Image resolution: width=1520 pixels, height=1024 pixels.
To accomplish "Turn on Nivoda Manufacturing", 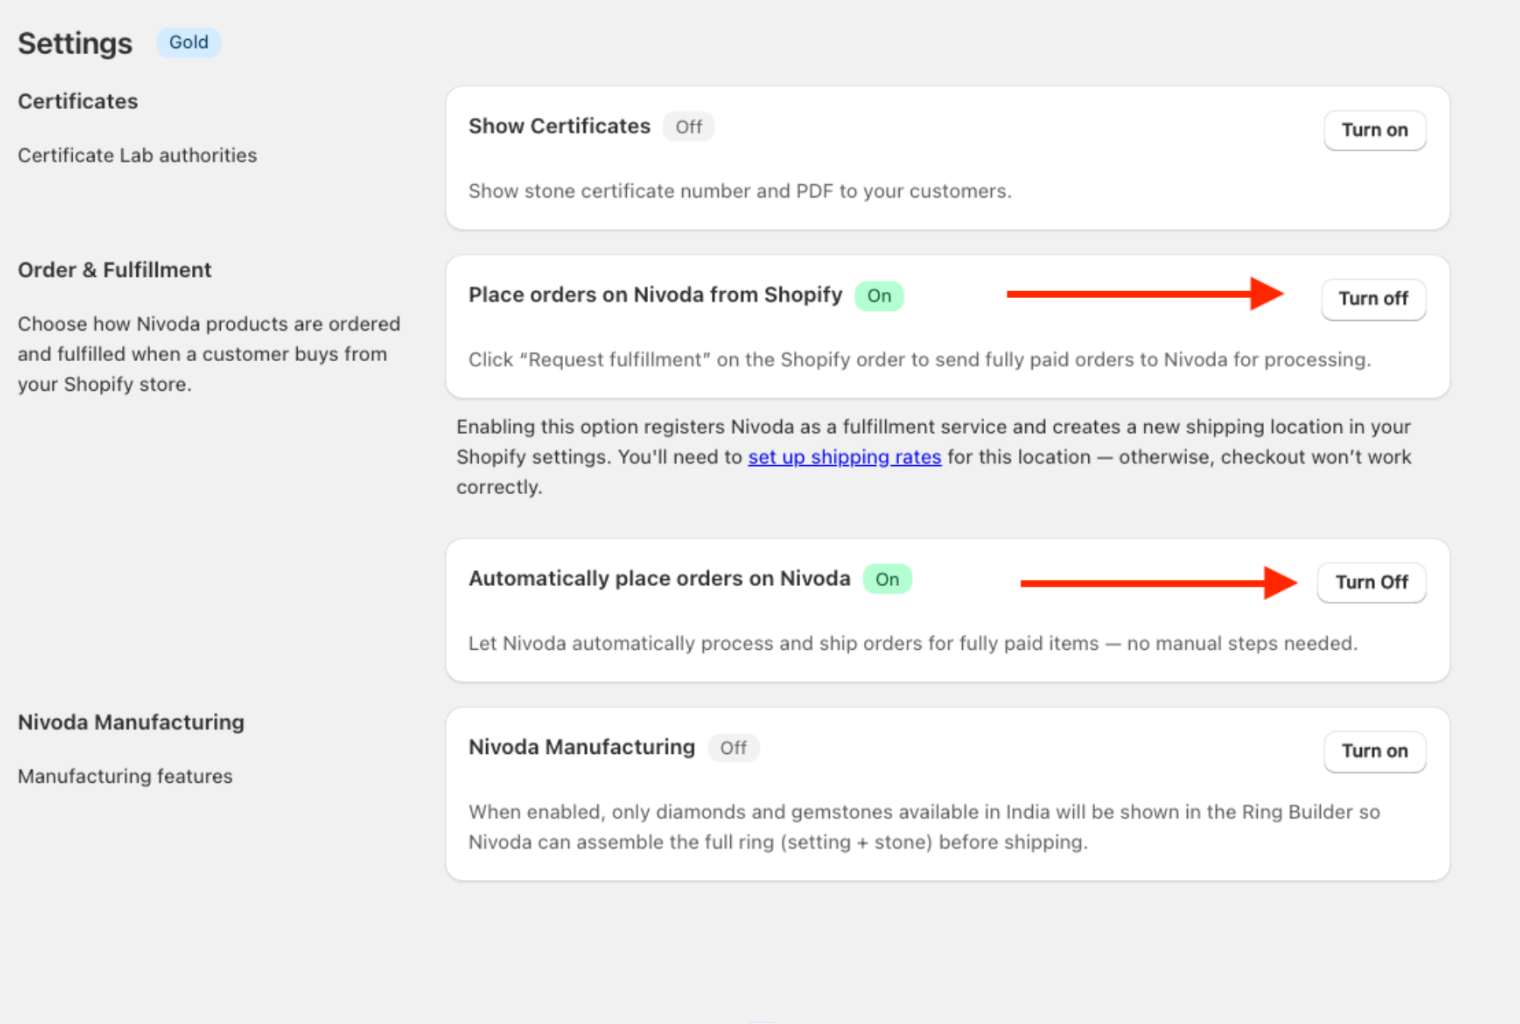I will click(x=1374, y=751).
